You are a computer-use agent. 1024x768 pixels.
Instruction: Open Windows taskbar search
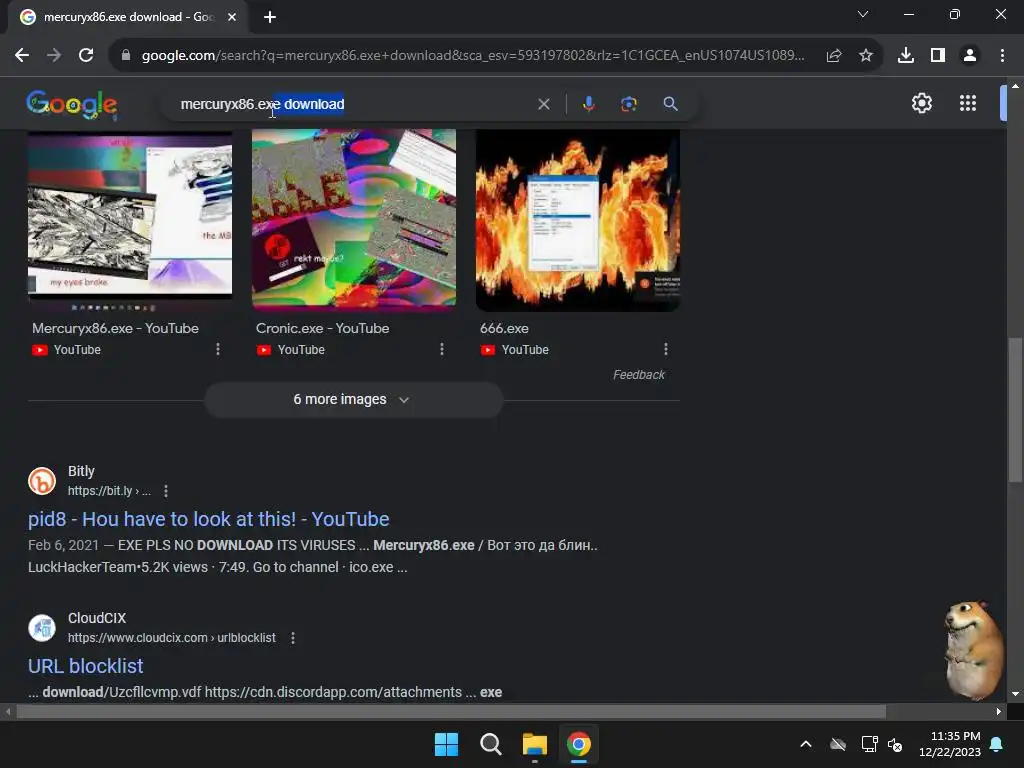pos(490,744)
